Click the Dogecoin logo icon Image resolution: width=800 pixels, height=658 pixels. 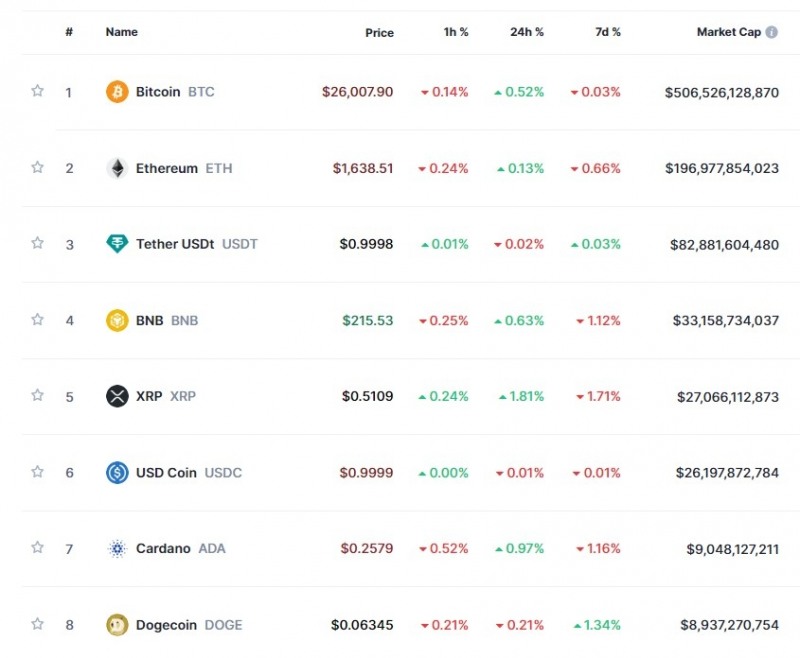coord(117,625)
